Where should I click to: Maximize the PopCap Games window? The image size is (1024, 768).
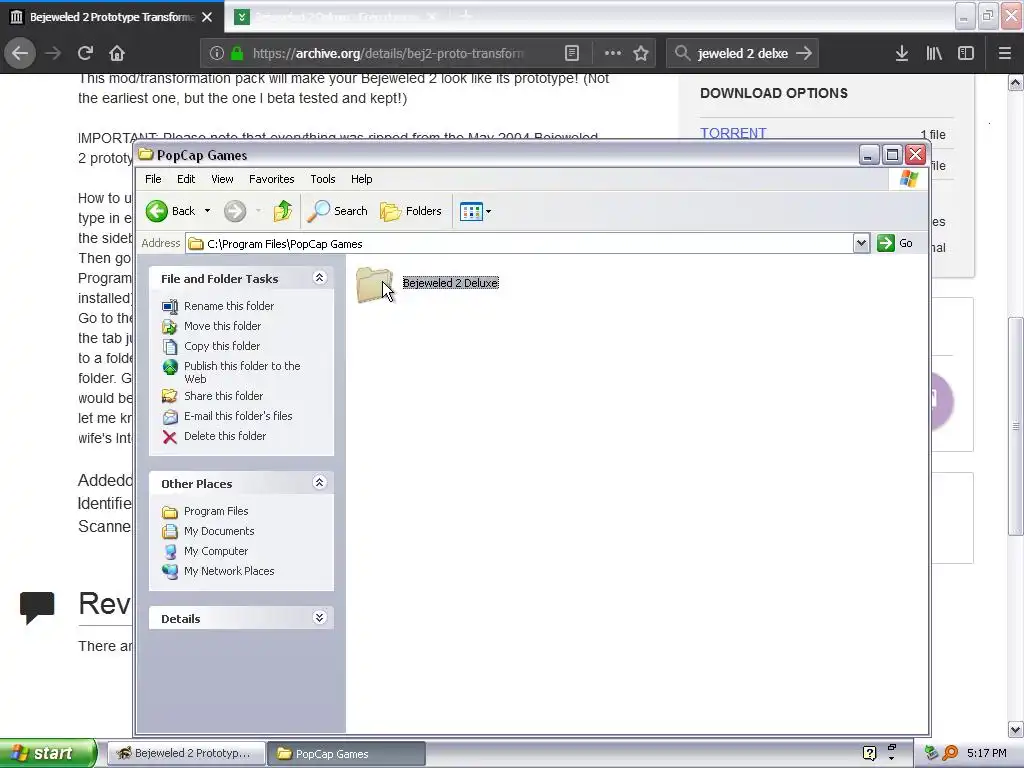click(892, 155)
